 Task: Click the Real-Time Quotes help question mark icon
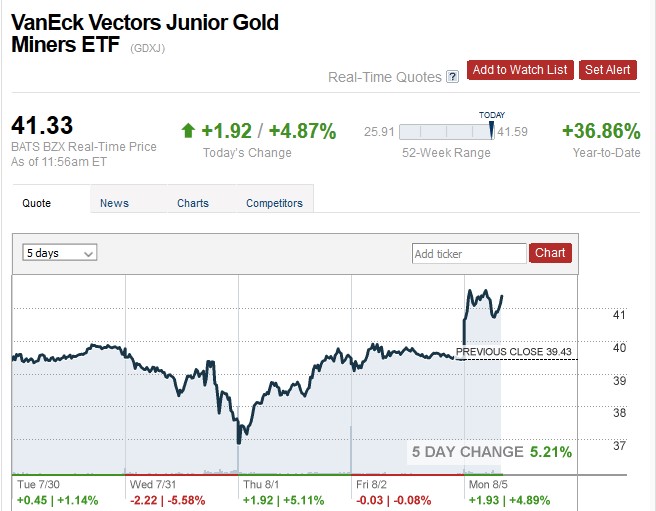point(452,76)
